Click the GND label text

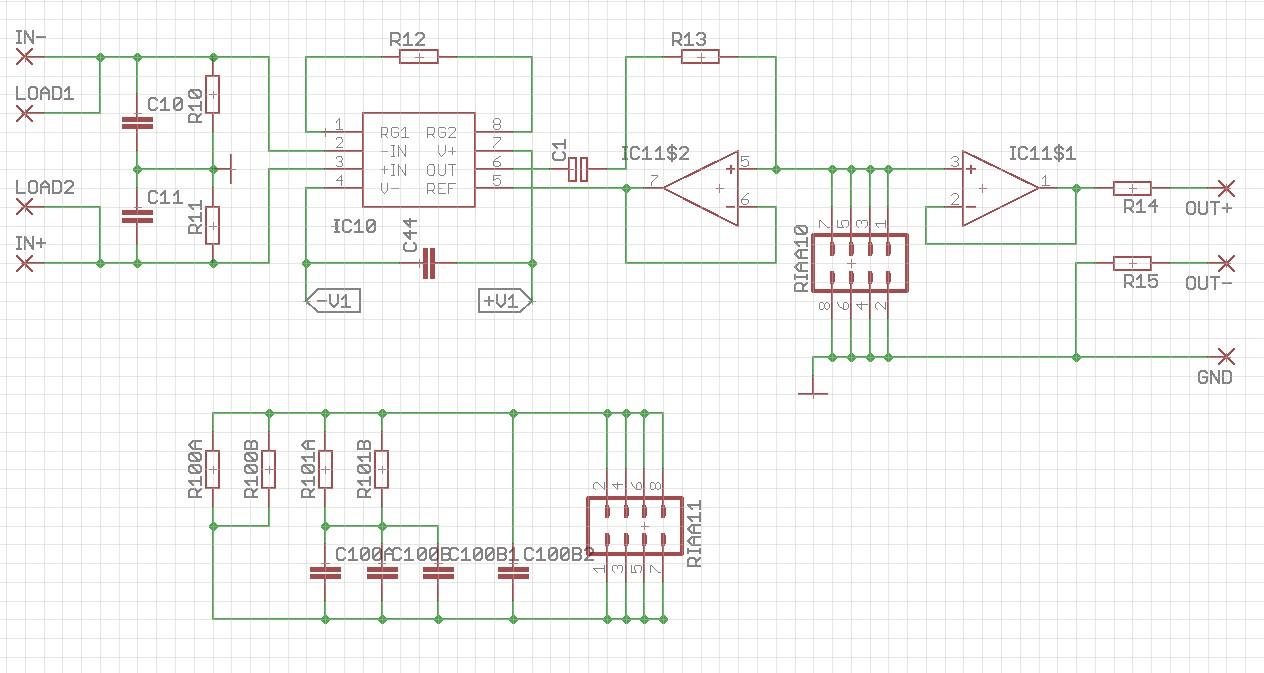coord(1215,378)
